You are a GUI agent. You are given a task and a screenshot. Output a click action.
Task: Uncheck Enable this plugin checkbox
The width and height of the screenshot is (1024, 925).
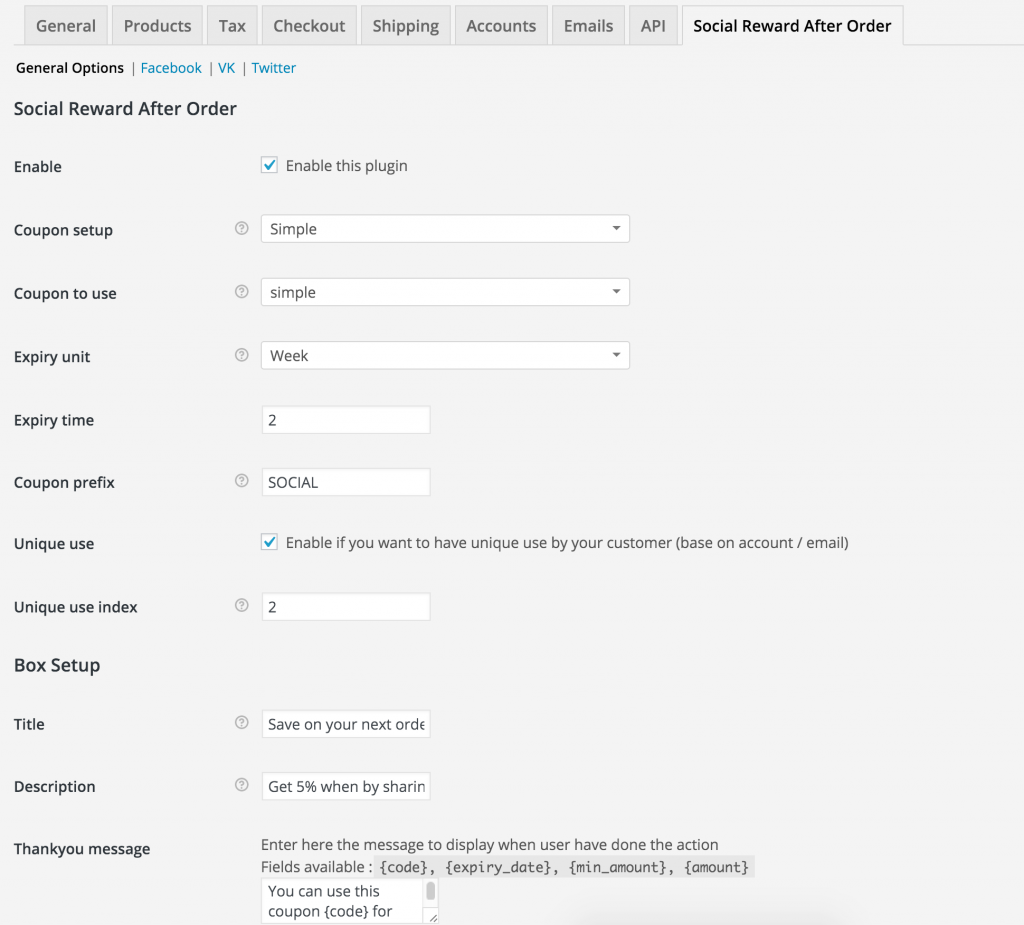269,166
